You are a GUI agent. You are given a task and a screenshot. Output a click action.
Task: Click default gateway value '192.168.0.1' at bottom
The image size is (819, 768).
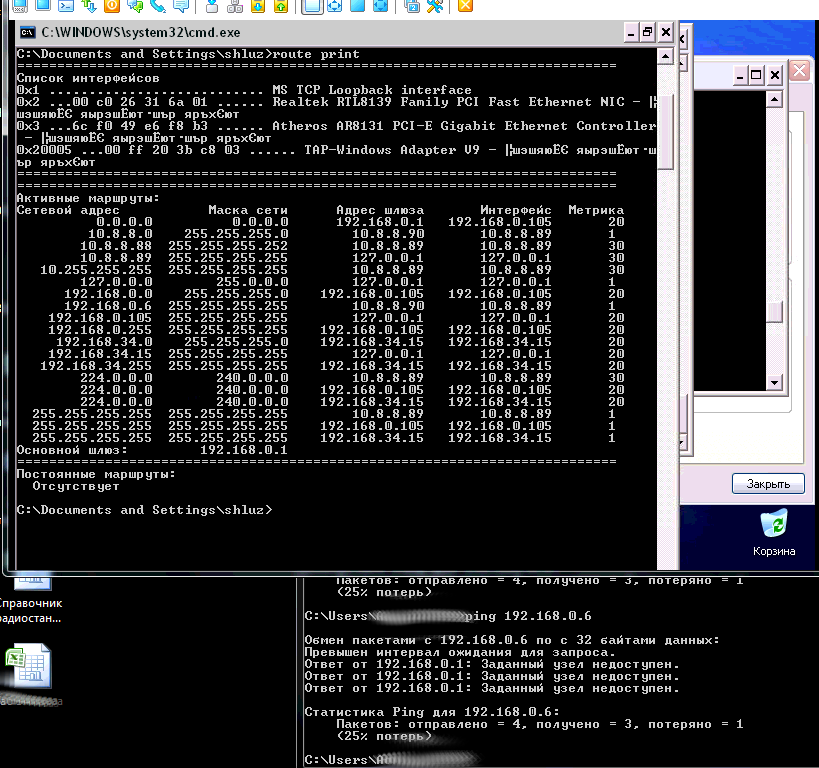coord(244,451)
